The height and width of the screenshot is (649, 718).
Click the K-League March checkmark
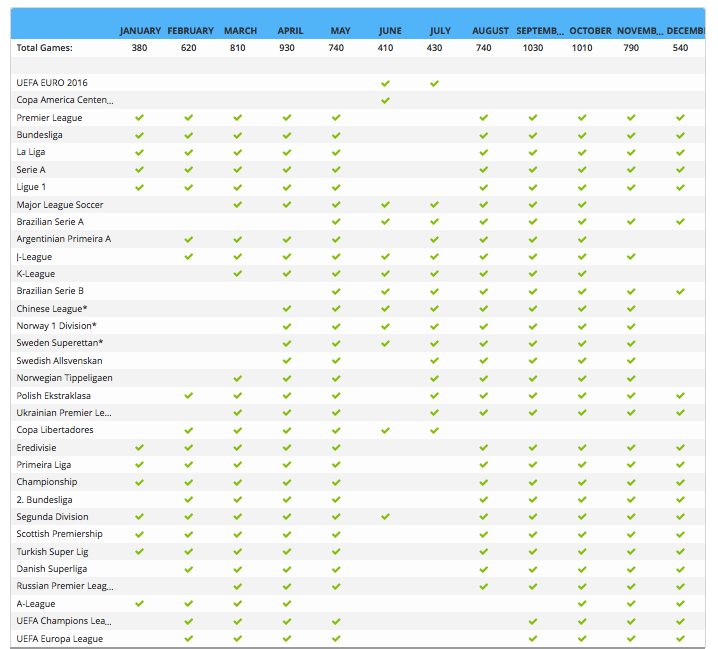pos(238,274)
